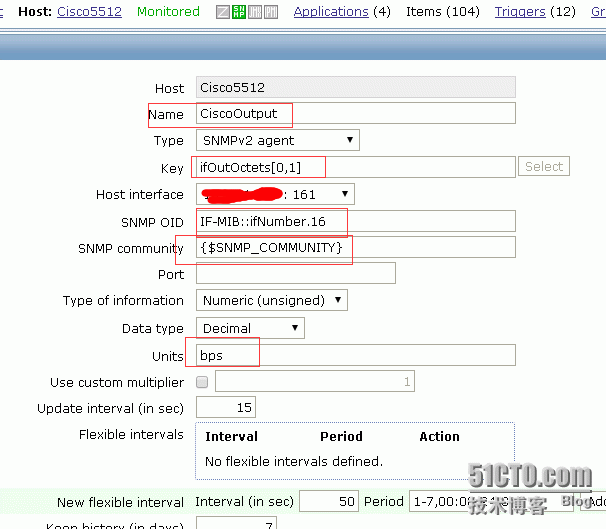Open the Triggers link
The width and height of the screenshot is (606, 529).
(x=520, y=12)
